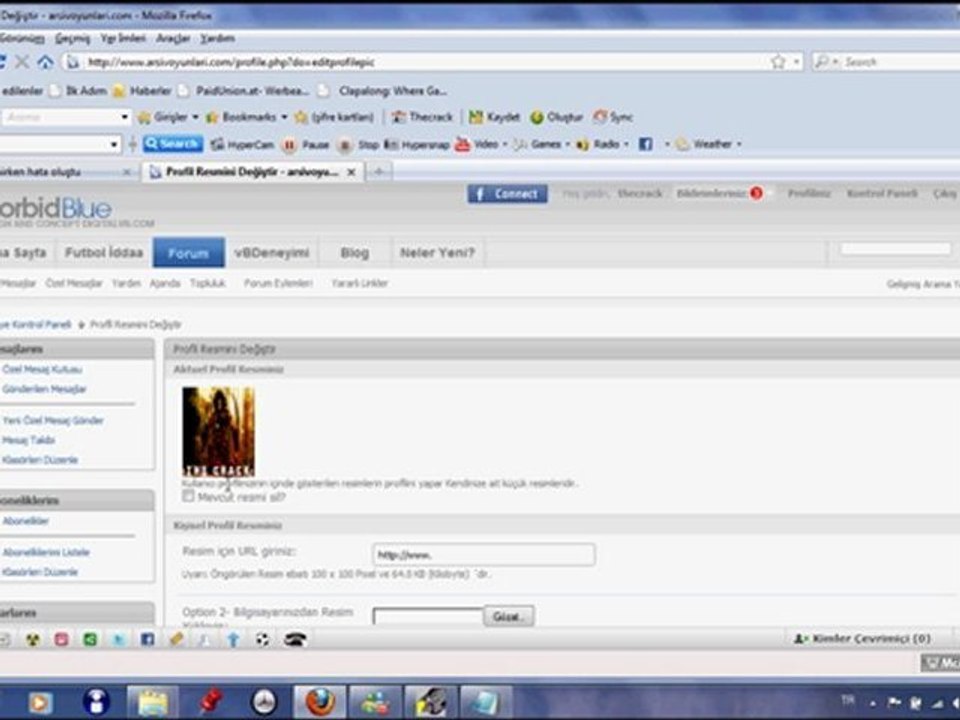The height and width of the screenshot is (720, 960).
Task: Close the Profil Resmini Değiştir tab
Action: tap(351, 173)
